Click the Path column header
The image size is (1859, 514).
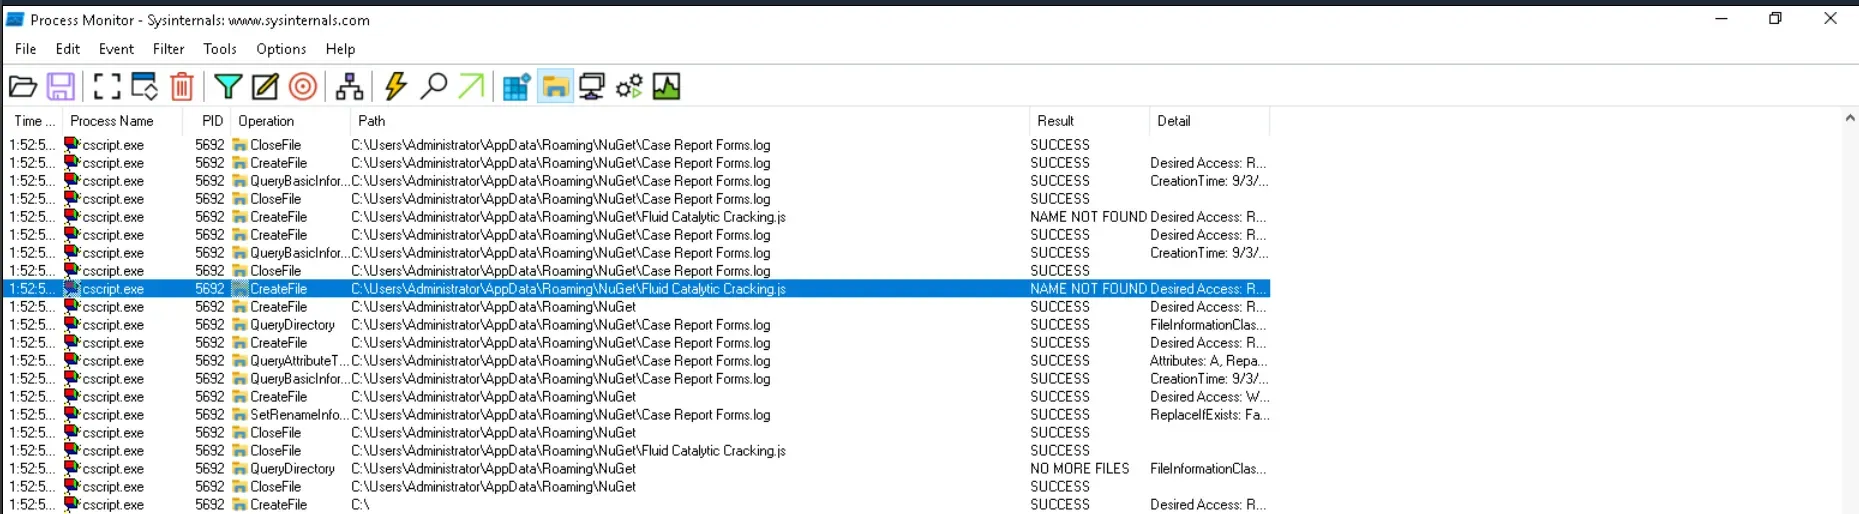689,121
